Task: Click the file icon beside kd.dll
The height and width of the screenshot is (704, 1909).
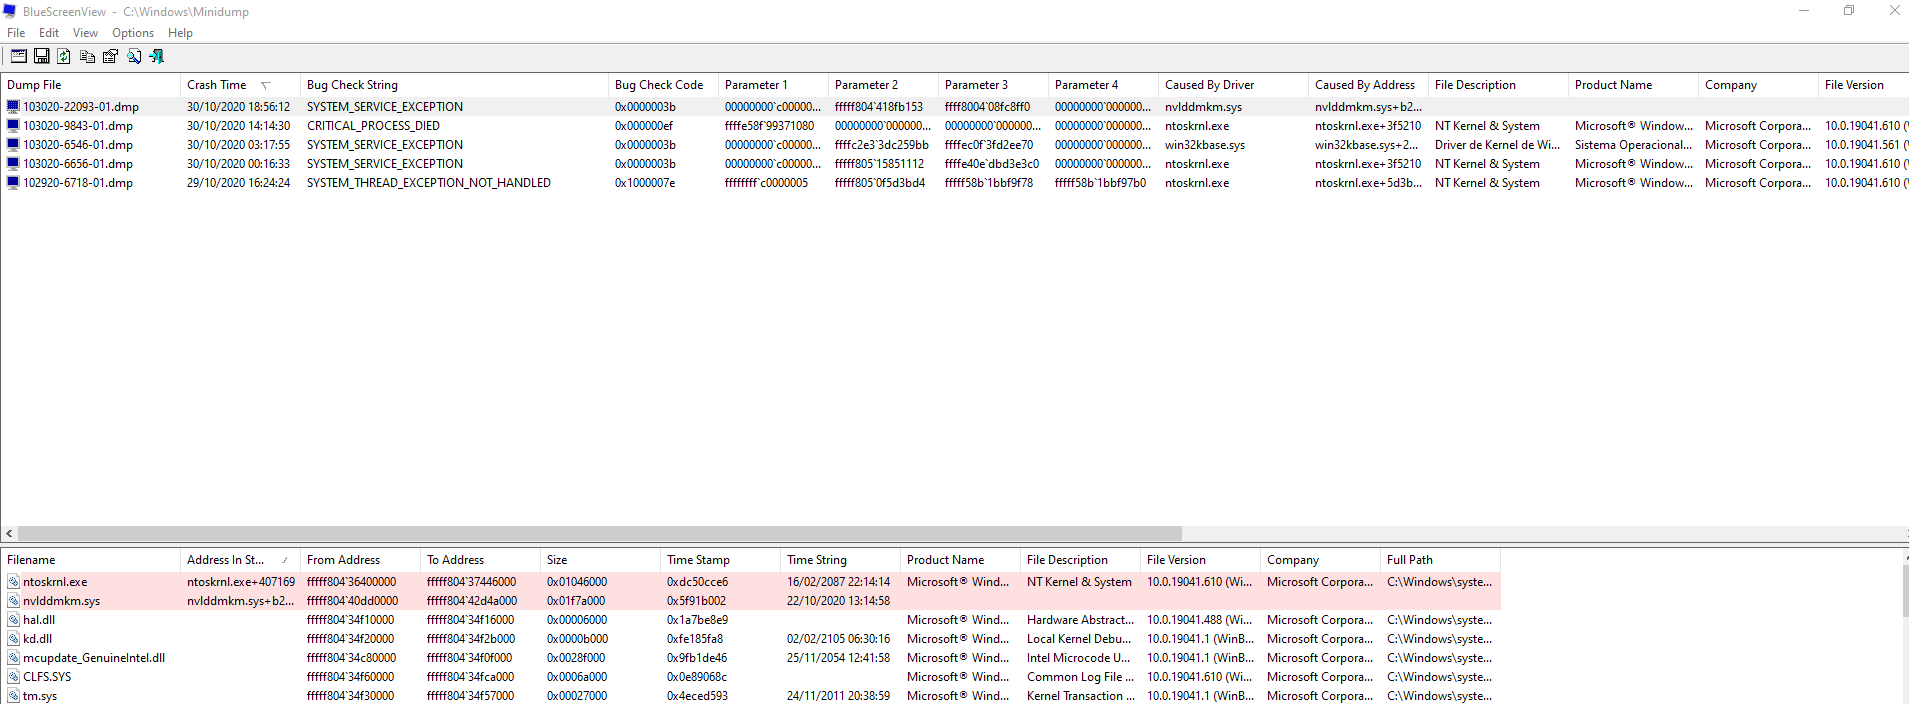Action: click(x=13, y=639)
